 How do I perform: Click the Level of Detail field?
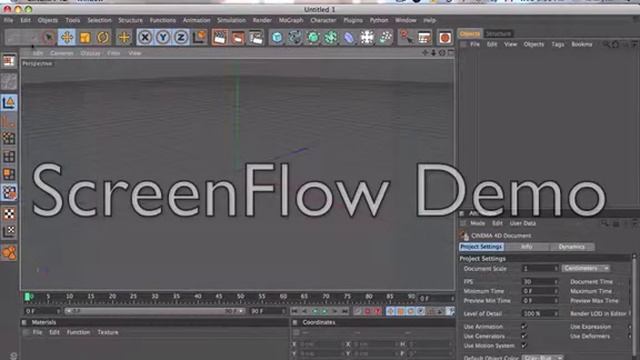pos(540,313)
